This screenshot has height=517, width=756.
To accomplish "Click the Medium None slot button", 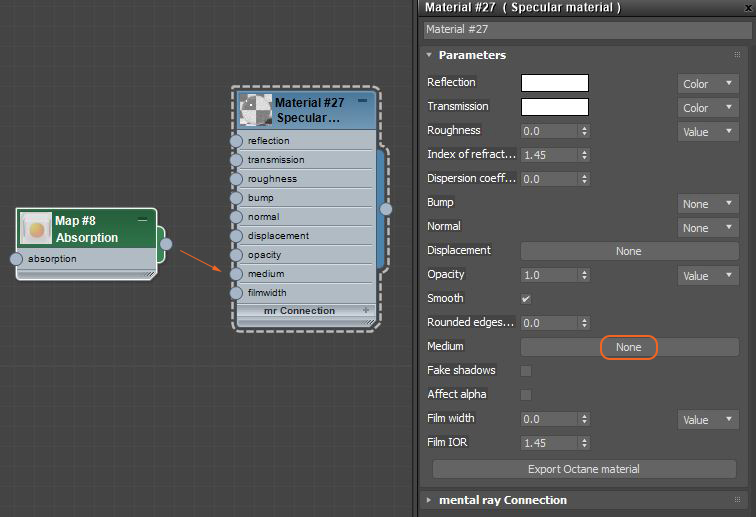I will tap(630, 347).
